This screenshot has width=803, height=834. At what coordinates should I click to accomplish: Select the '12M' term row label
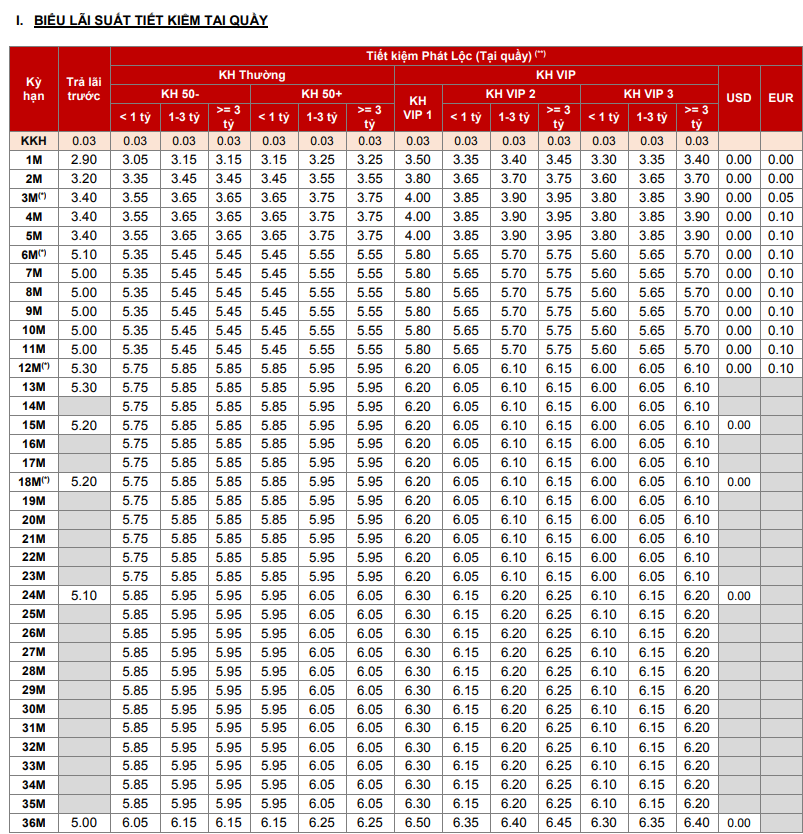coord(33,368)
